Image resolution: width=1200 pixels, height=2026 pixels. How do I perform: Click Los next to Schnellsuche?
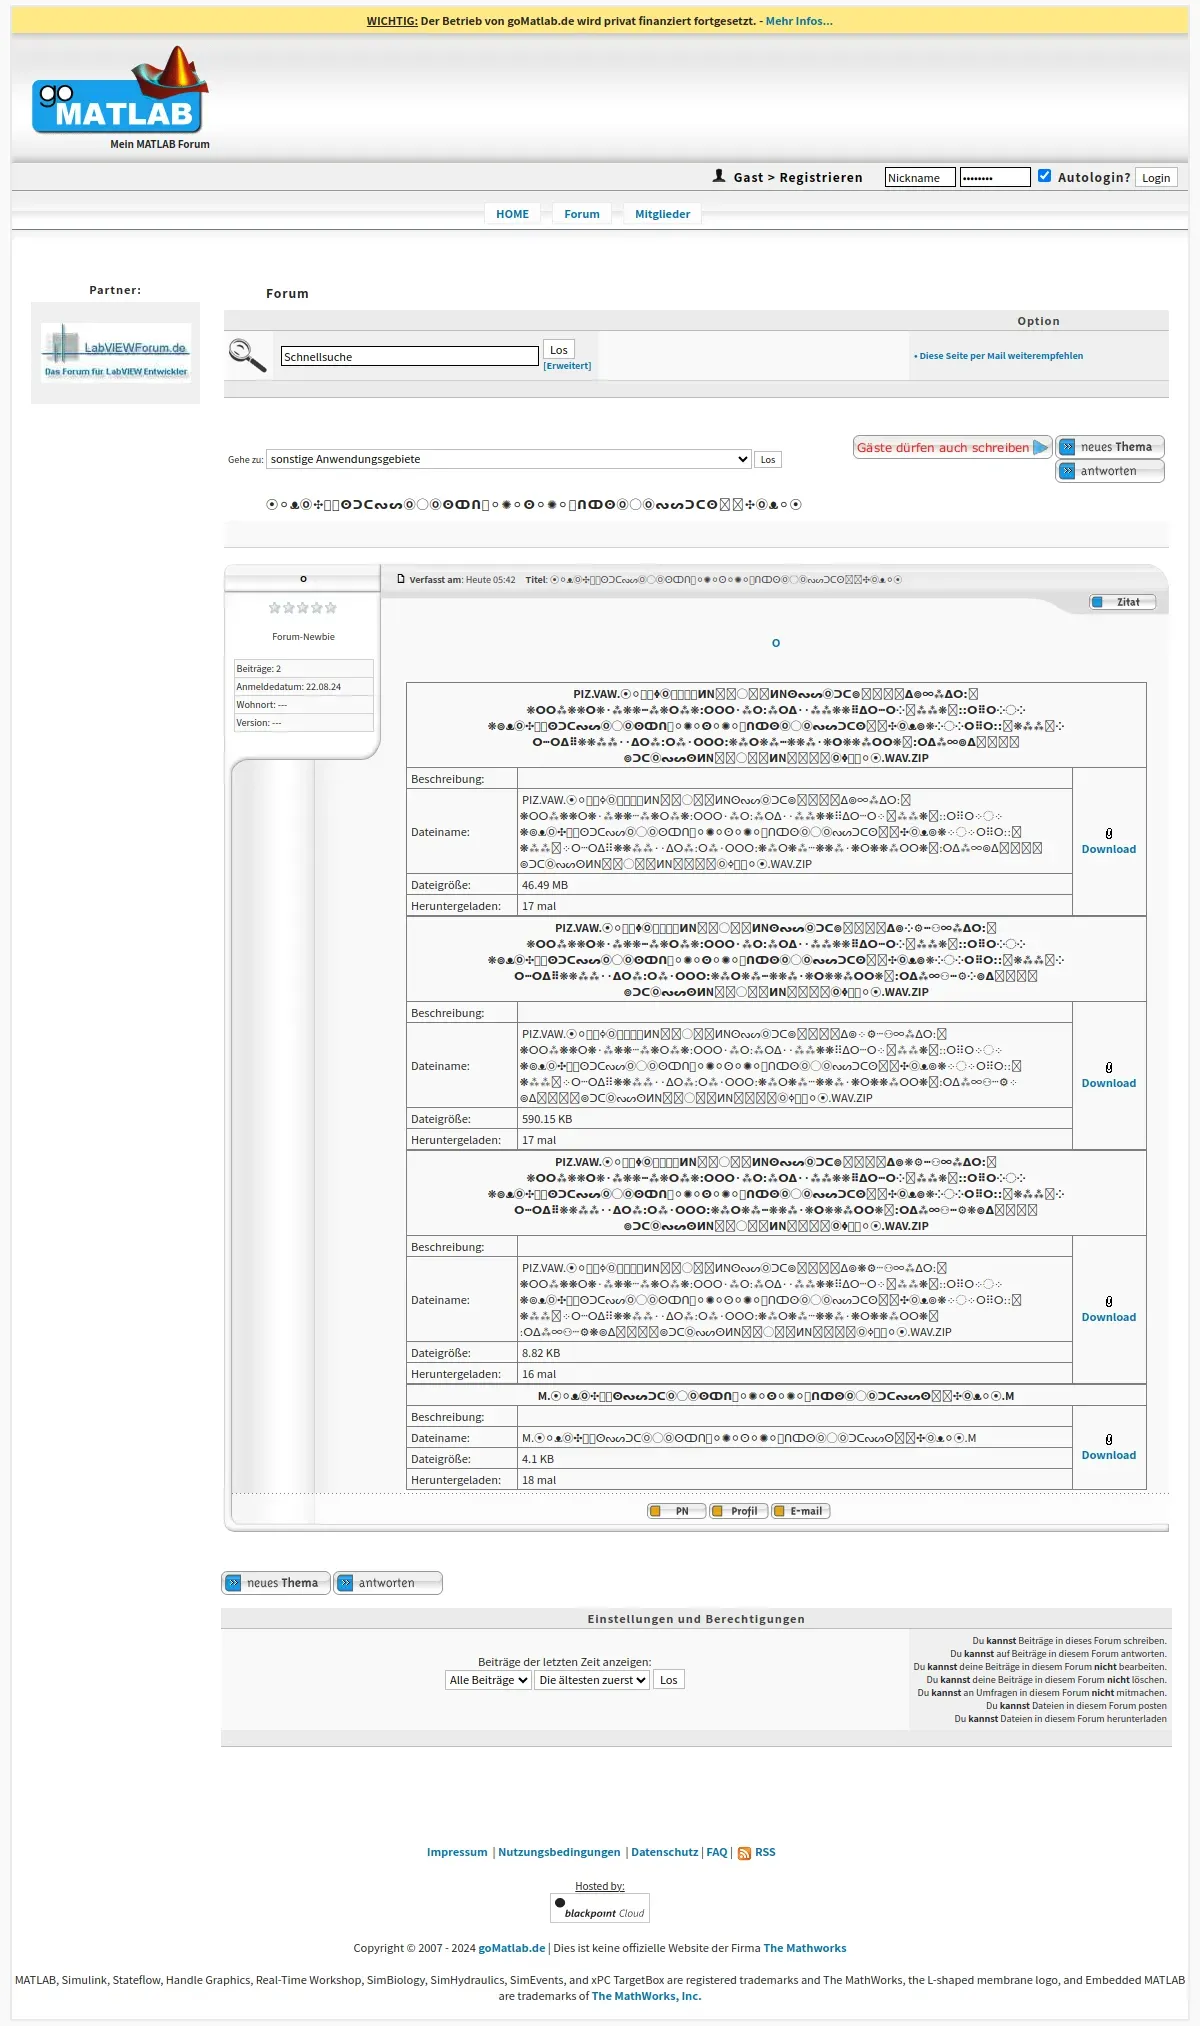[559, 350]
